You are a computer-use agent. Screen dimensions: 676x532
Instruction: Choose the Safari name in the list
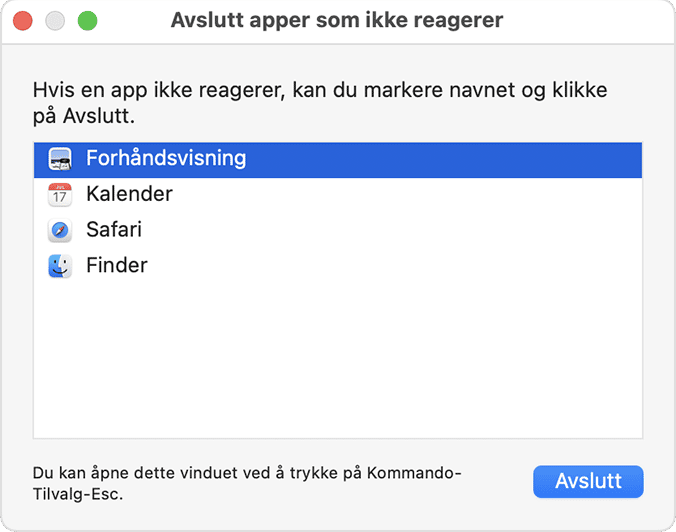[114, 230]
